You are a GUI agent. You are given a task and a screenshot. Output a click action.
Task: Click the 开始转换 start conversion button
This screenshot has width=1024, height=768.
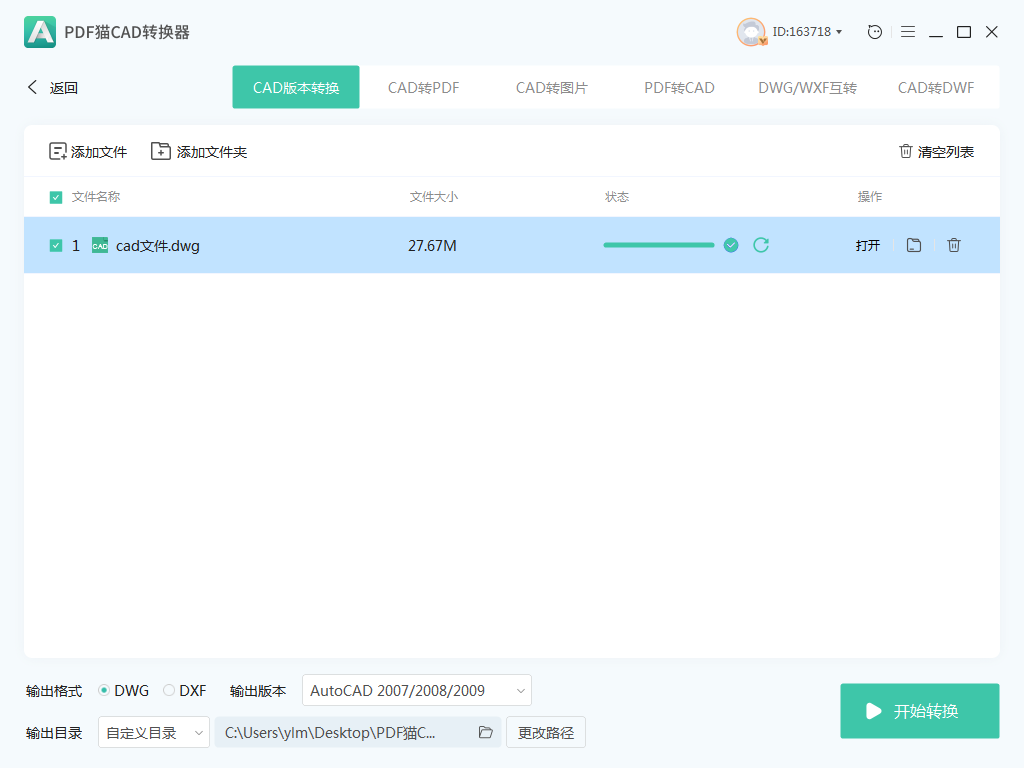[919, 711]
